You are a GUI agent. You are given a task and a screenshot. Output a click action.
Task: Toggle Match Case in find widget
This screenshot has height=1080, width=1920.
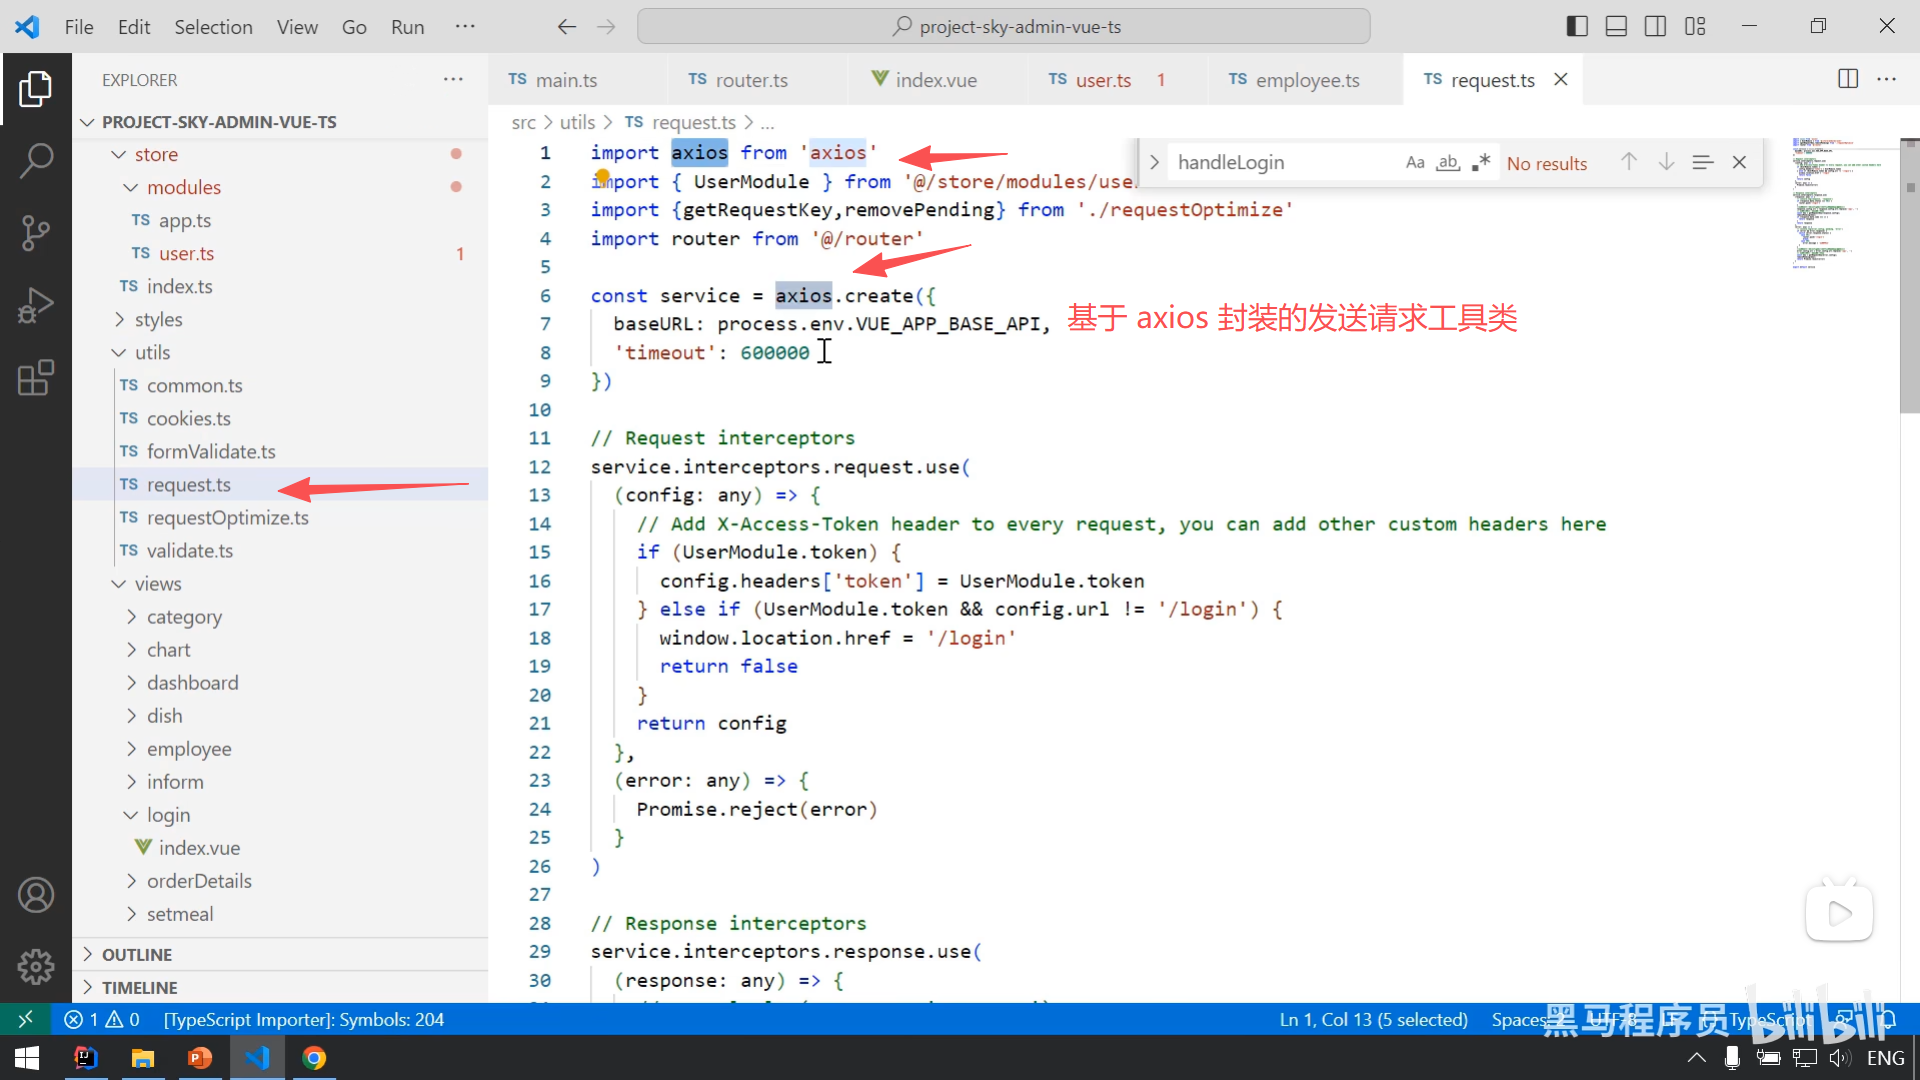pyautogui.click(x=1414, y=162)
